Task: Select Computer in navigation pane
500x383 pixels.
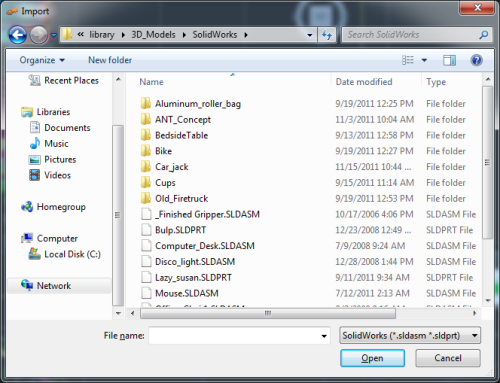Action: coord(49,239)
